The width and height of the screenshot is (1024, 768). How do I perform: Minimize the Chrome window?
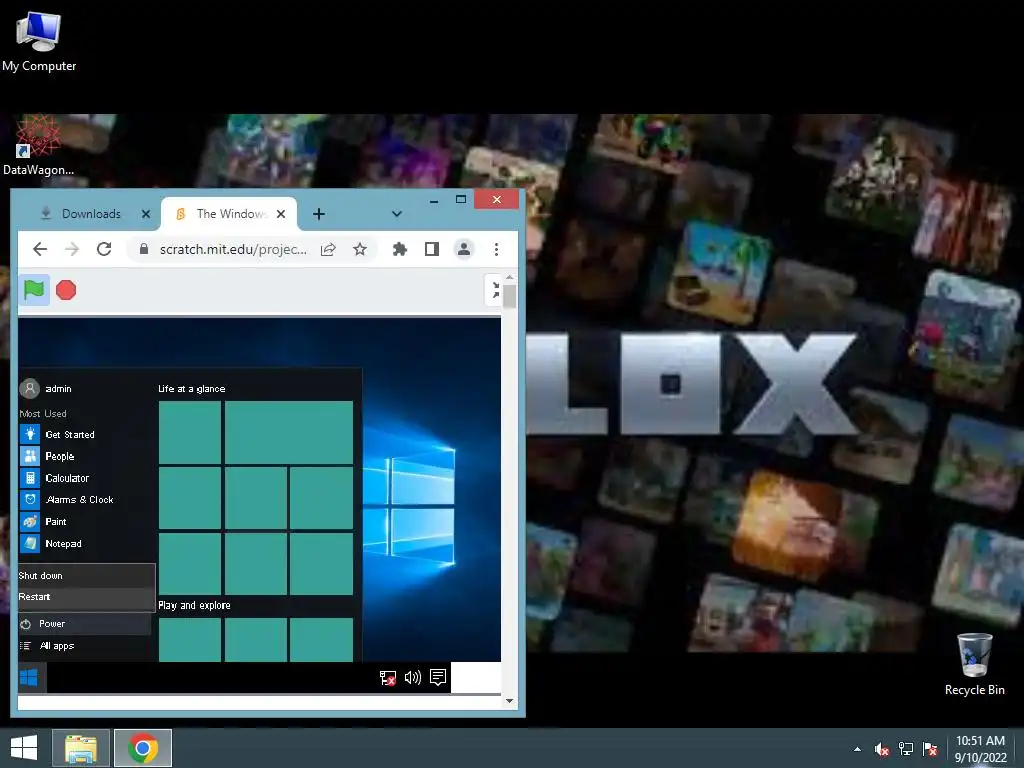click(x=434, y=200)
